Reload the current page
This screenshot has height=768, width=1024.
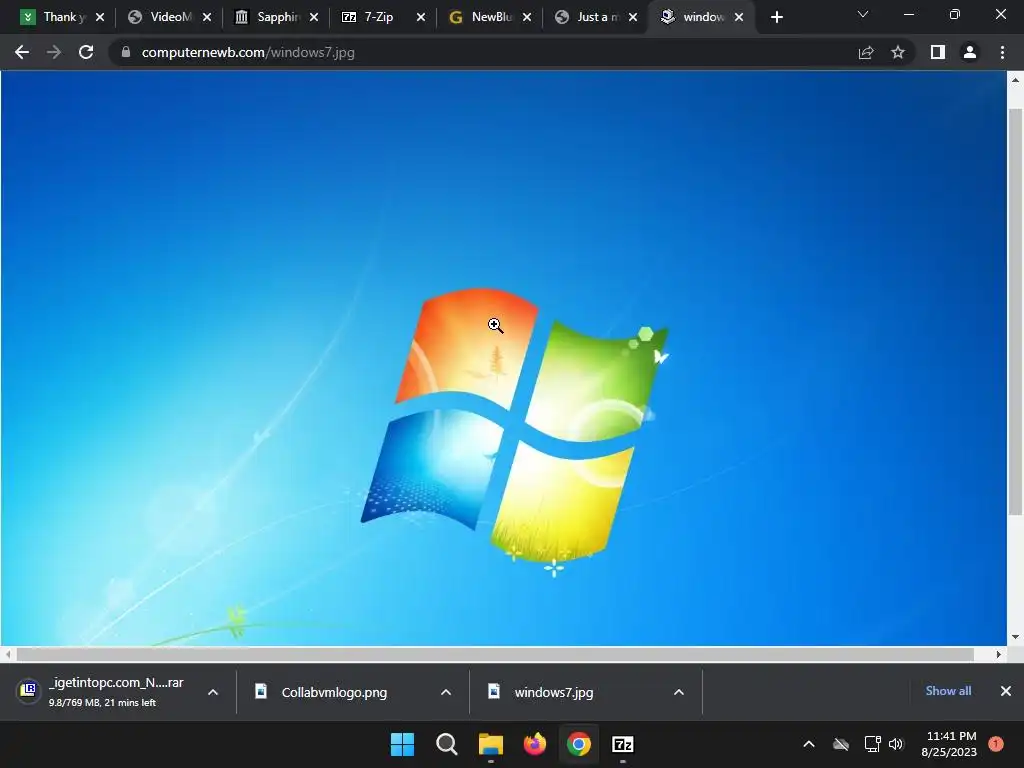tap(86, 52)
